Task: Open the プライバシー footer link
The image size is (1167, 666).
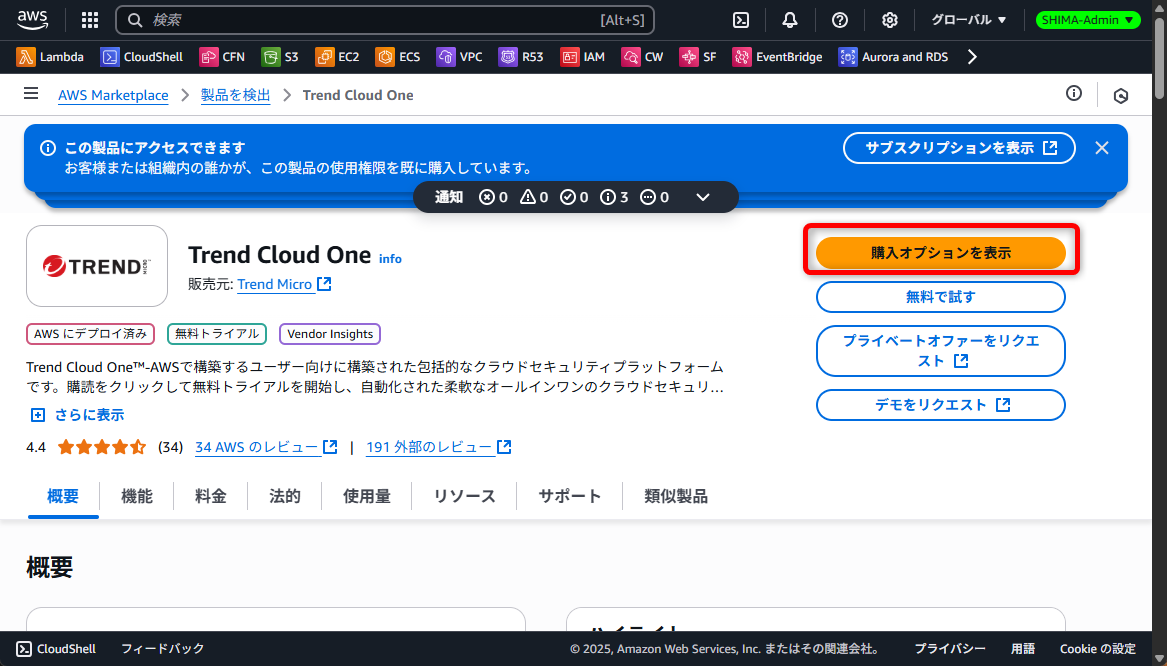Action: click(950, 649)
